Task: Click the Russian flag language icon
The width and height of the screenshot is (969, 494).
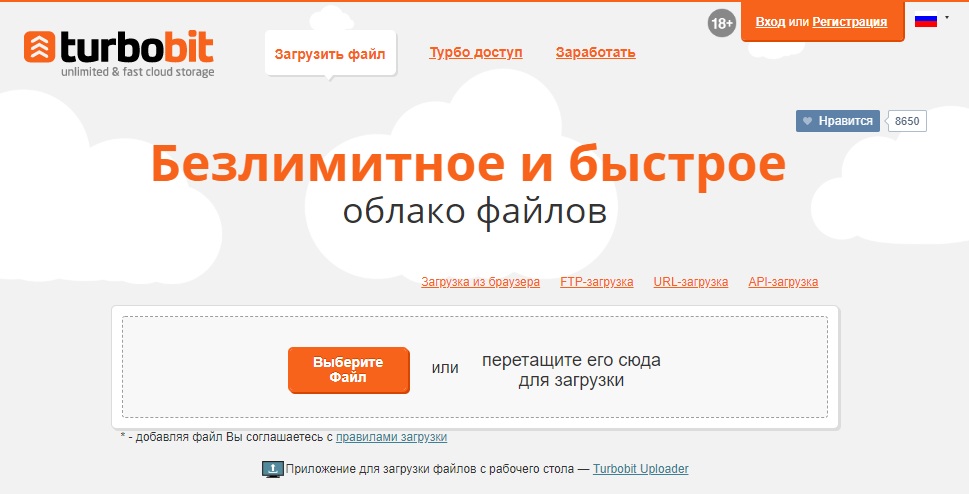Action: click(925, 20)
